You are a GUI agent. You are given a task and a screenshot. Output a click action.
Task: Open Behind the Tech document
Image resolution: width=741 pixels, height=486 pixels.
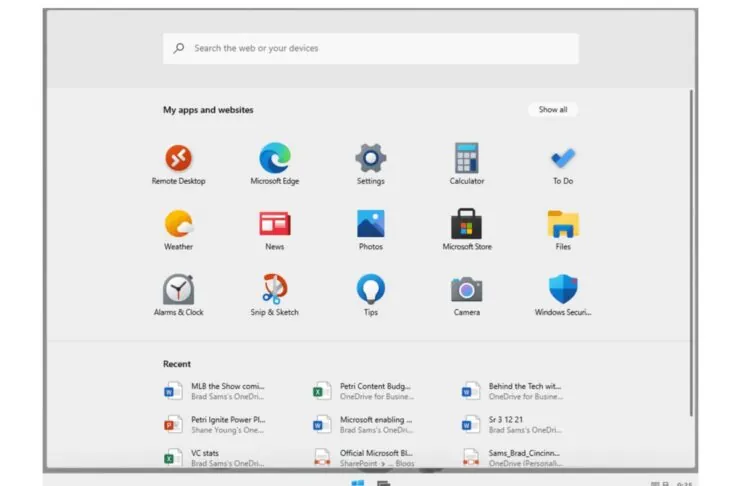(x=512, y=391)
